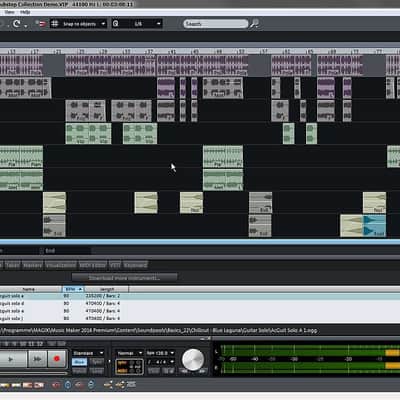Sort list by the BPM column

click(x=73, y=289)
